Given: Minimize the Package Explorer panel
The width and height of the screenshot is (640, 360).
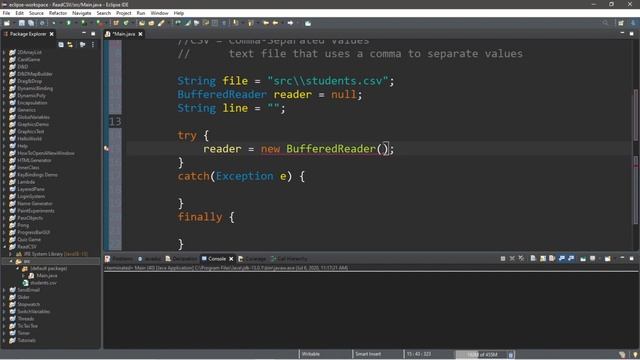Looking at the screenshot, I should [84, 33].
